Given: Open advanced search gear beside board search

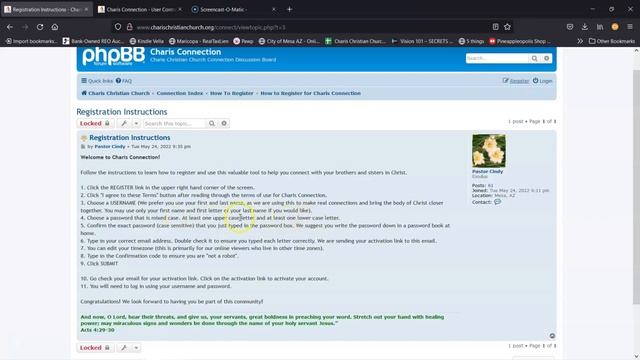Looking at the screenshot, I should click(x=547, y=58).
